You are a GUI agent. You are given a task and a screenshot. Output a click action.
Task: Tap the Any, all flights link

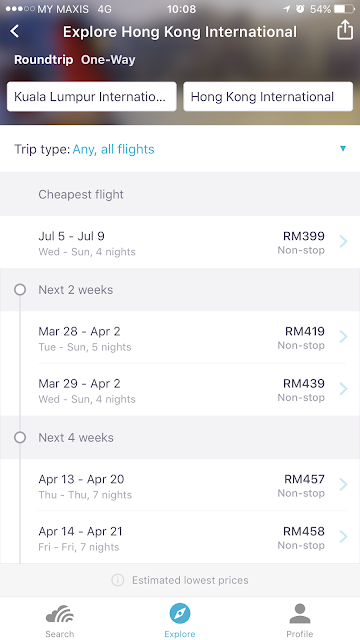113,149
